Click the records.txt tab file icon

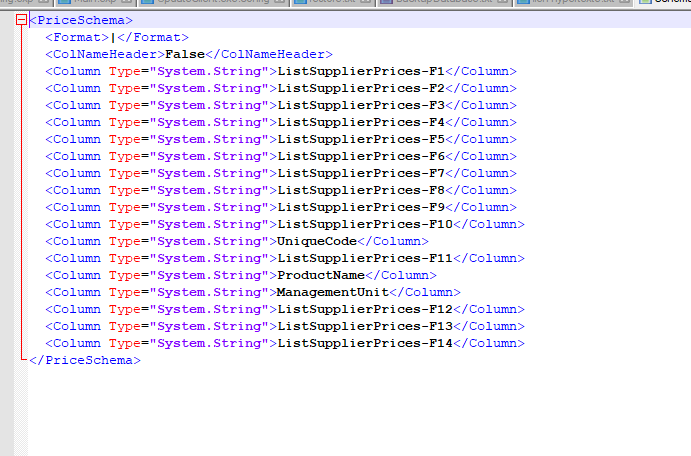(300, 4)
